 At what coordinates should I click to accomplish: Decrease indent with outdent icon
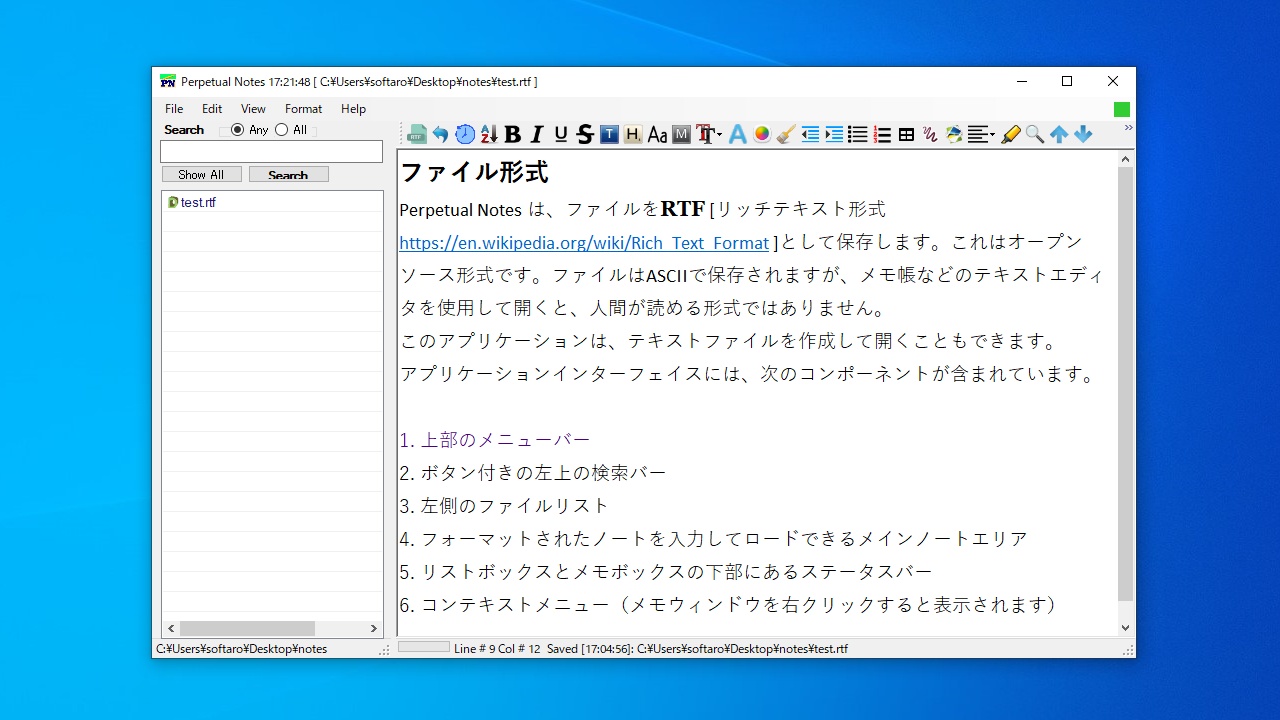pos(810,134)
